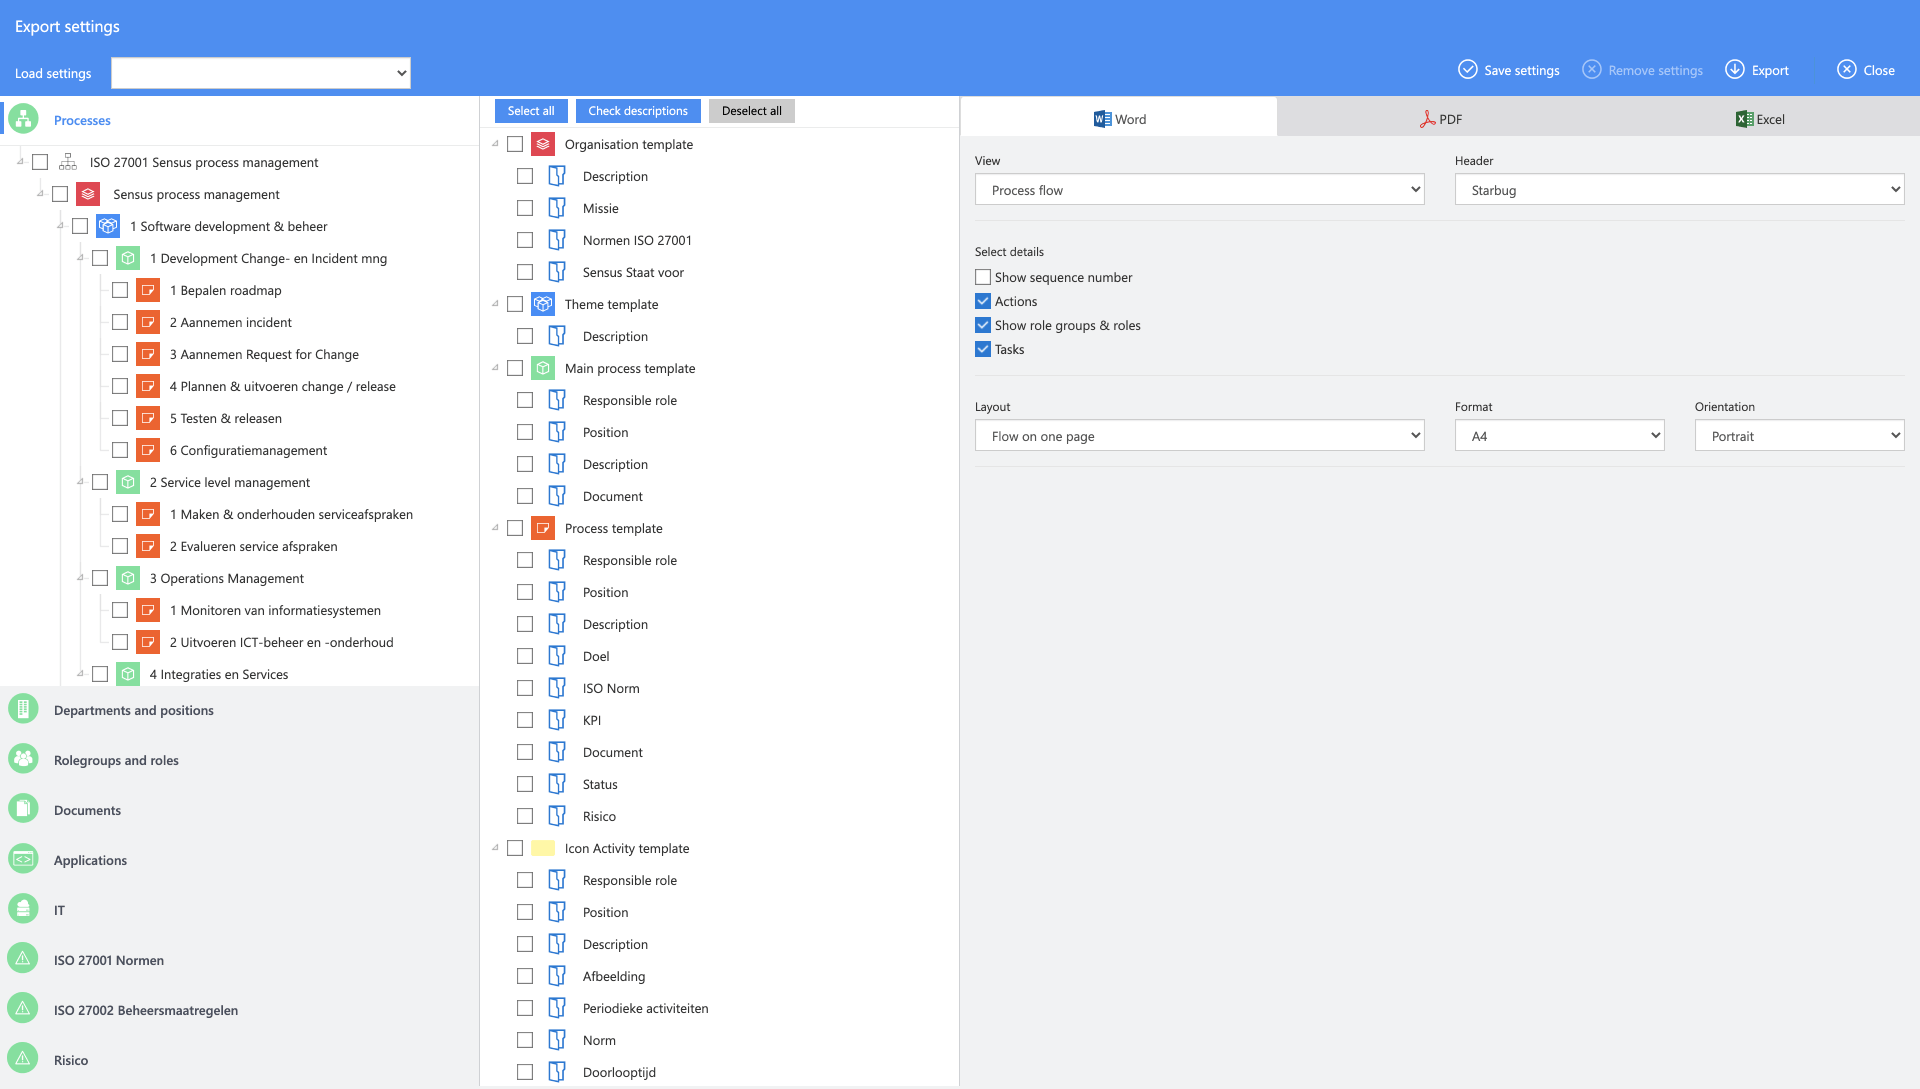The height and width of the screenshot is (1089, 1920).
Task: Click the green Main process template icon
Action: 543,368
